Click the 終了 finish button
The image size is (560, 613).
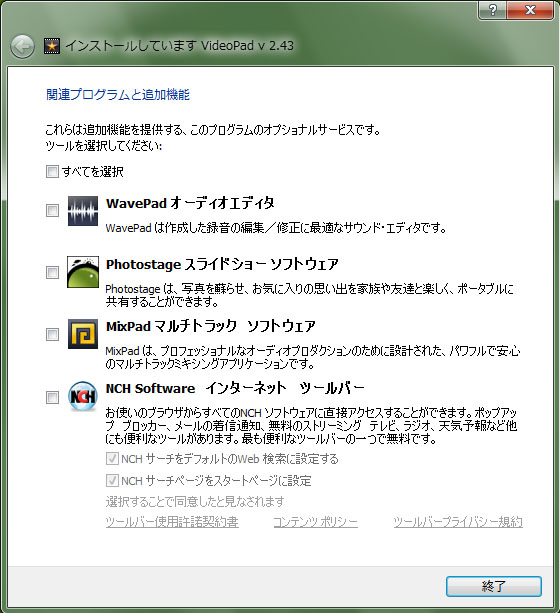tap(494, 586)
